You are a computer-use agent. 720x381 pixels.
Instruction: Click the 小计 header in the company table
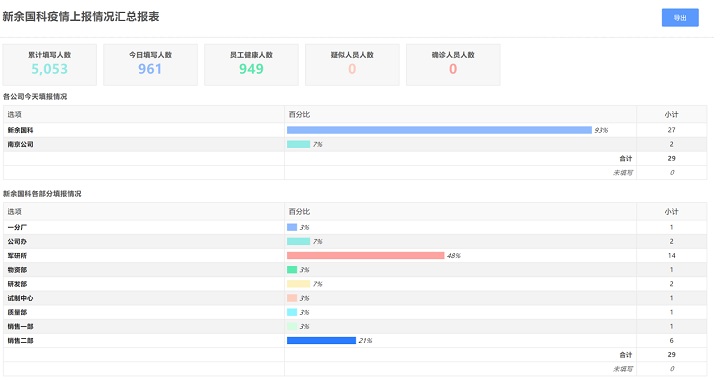(x=671, y=114)
